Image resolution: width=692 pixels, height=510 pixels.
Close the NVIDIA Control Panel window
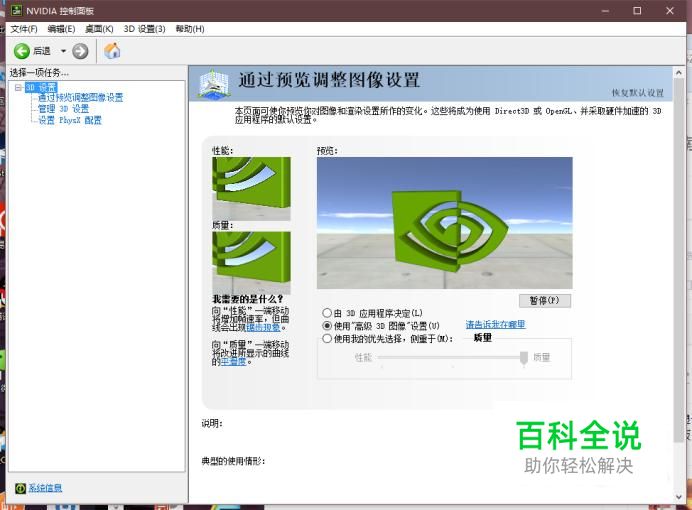(x=670, y=11)
